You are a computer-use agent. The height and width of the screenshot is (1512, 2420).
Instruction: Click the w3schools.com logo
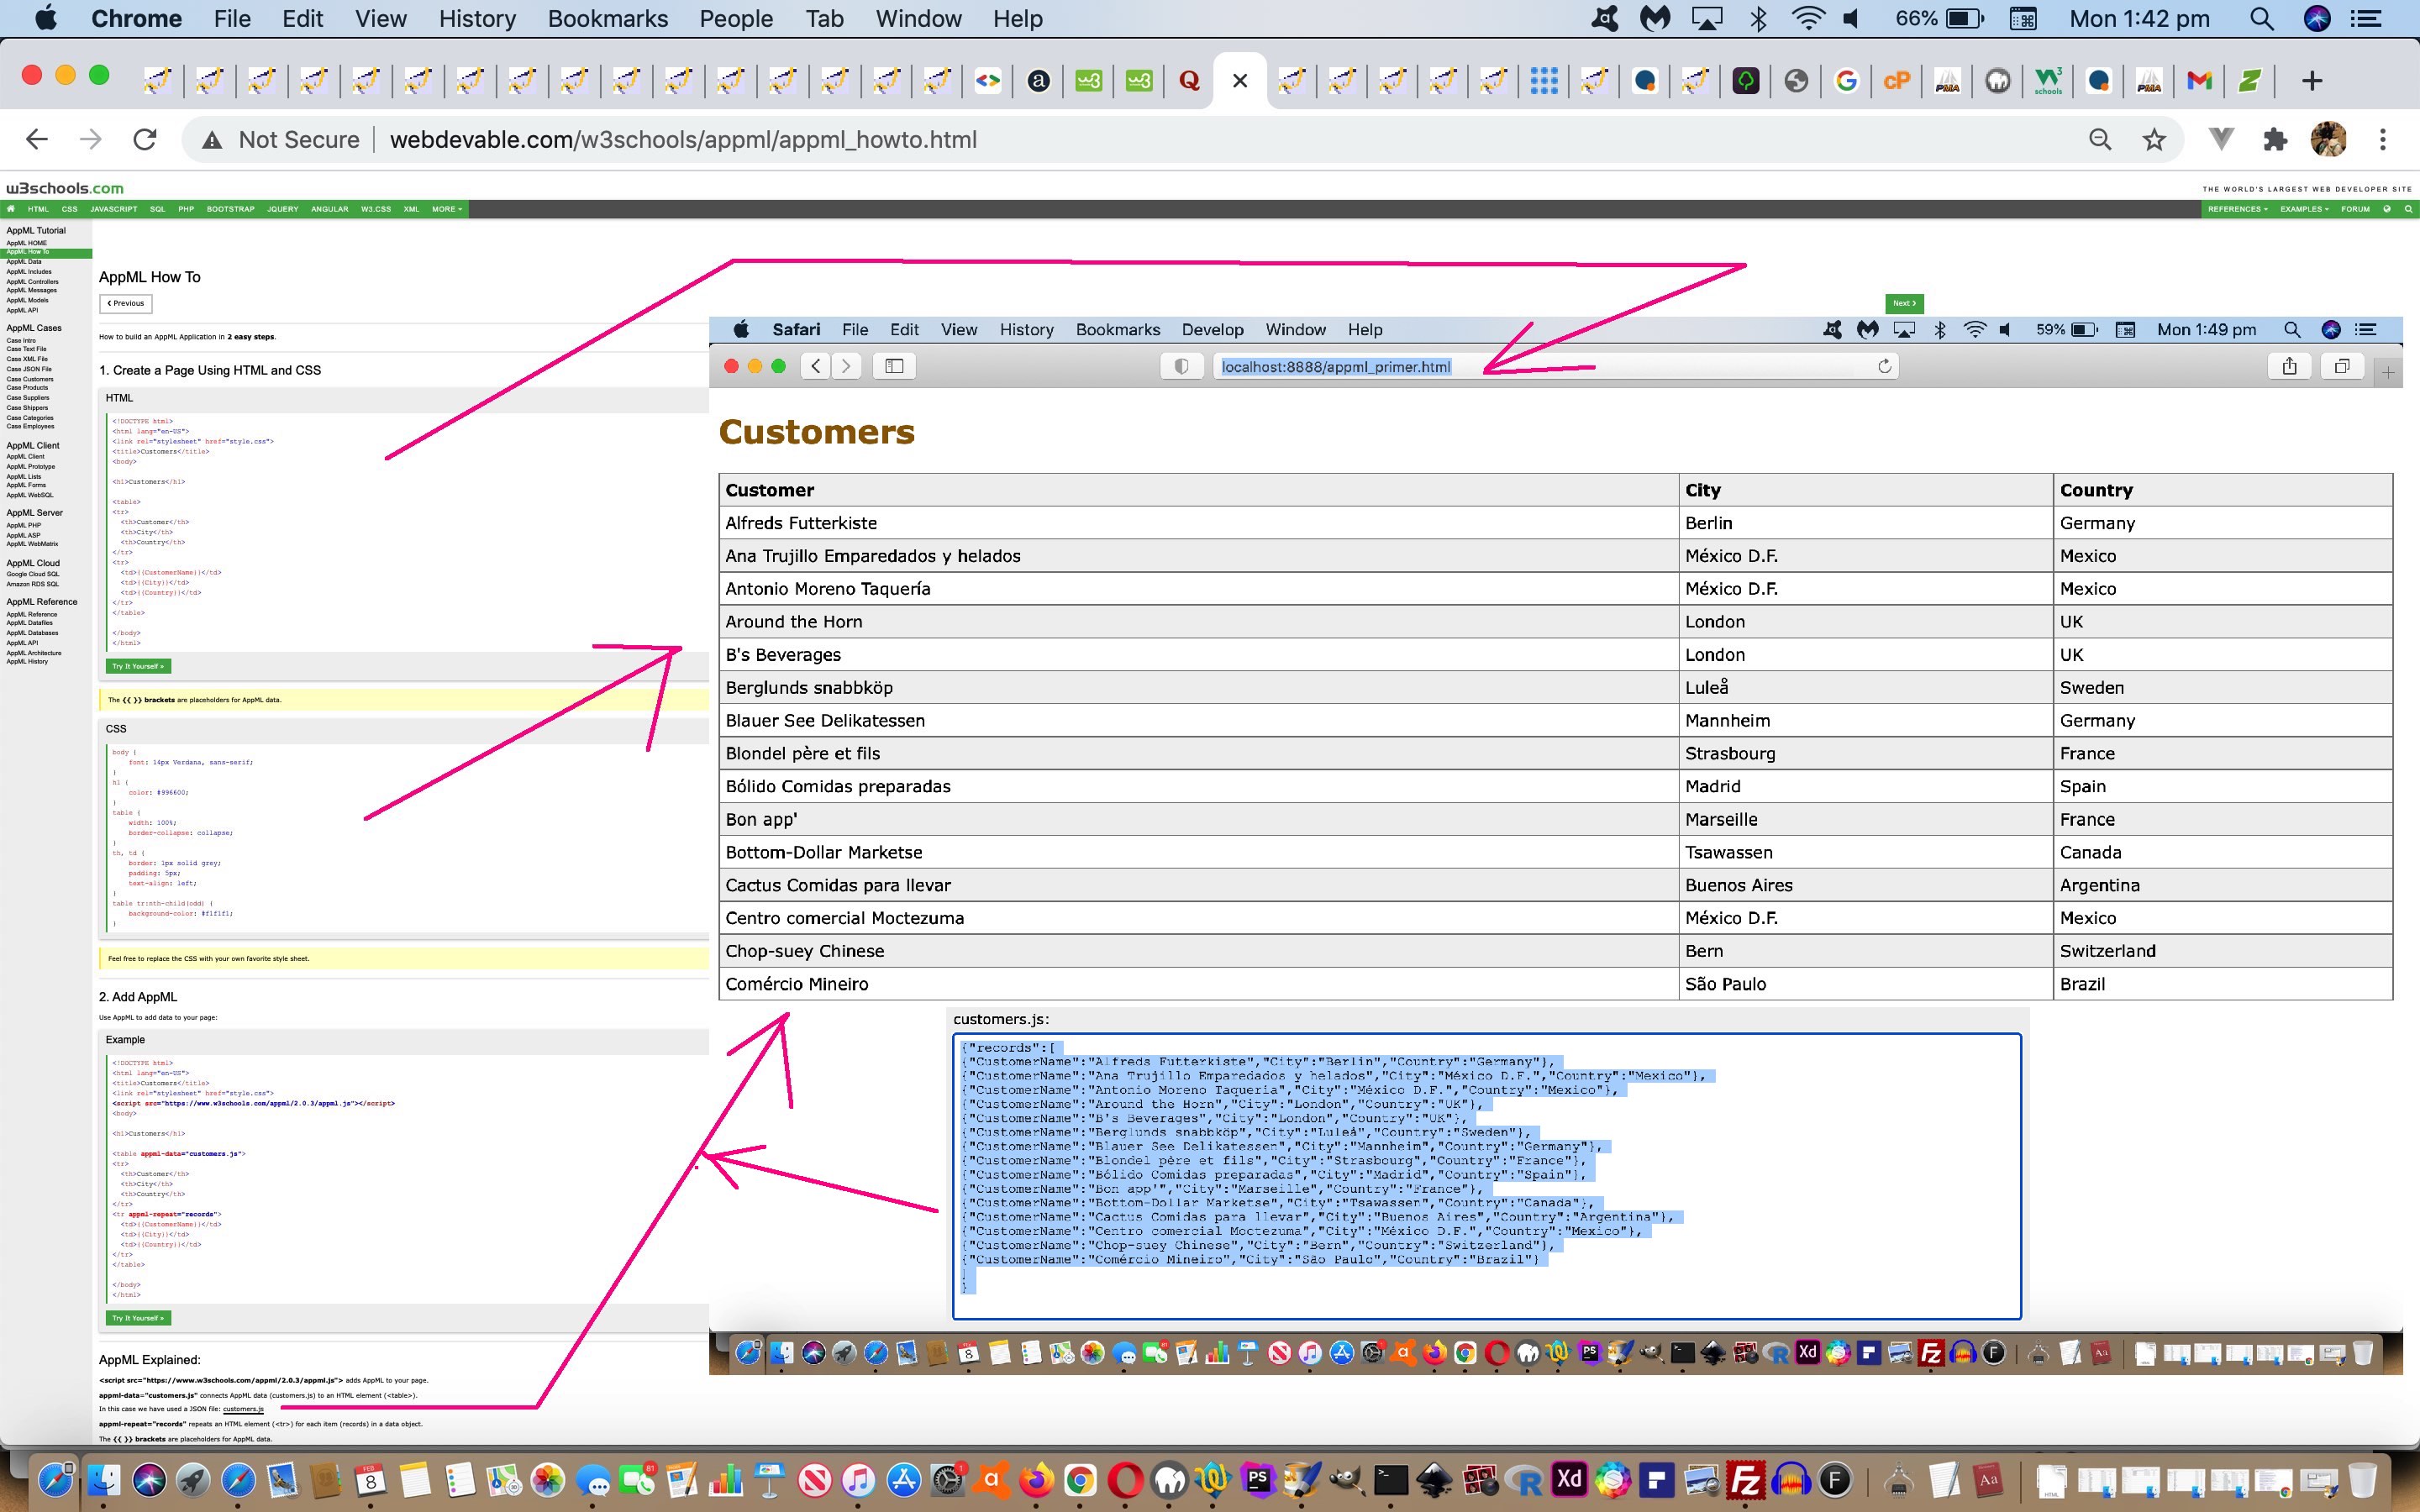pos(65,188)
